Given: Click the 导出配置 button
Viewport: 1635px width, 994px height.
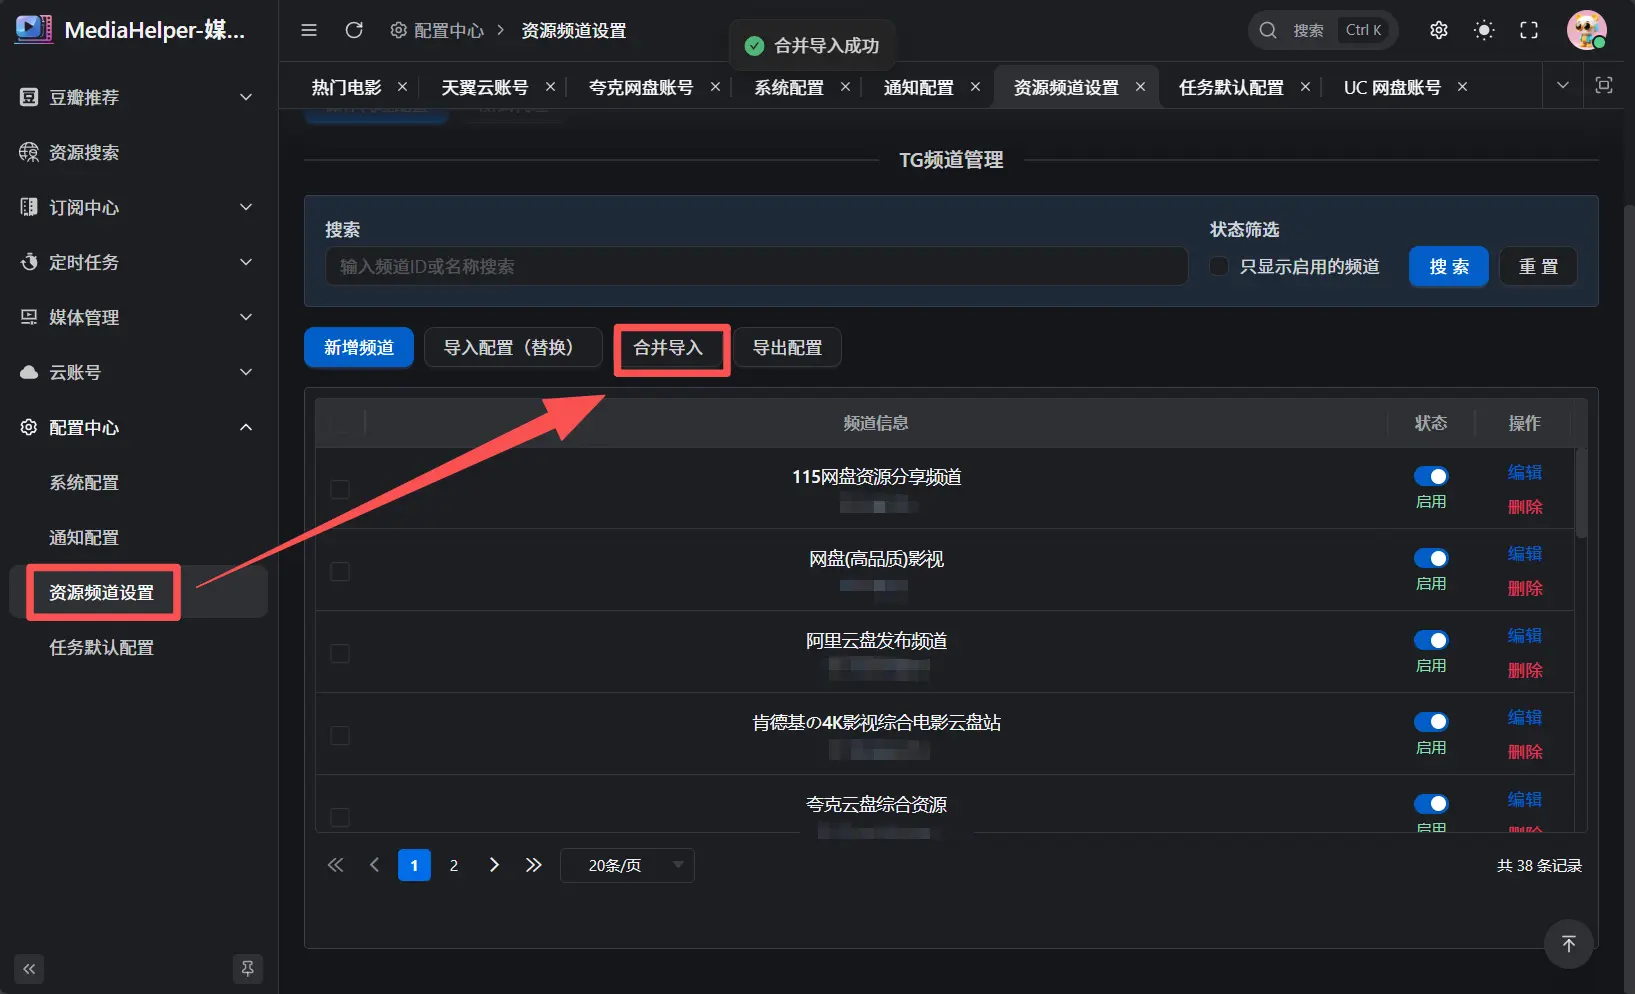Looking at the screenshot, I should (787, 347).
